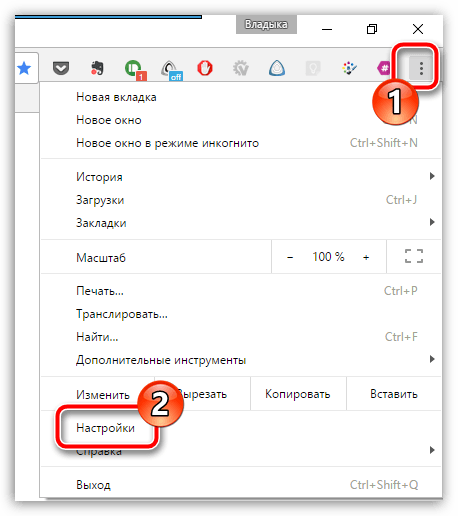Restore down the browser window
Screen dimensions: 458x516
click(x=372, y=29)
